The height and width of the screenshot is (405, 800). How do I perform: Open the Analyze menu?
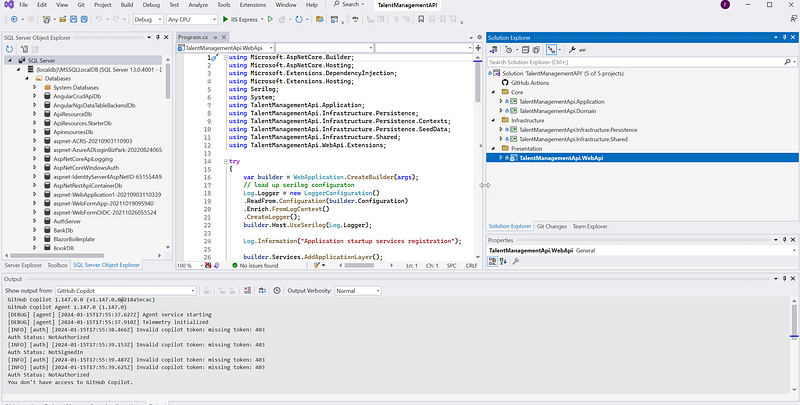coord(198,5)
